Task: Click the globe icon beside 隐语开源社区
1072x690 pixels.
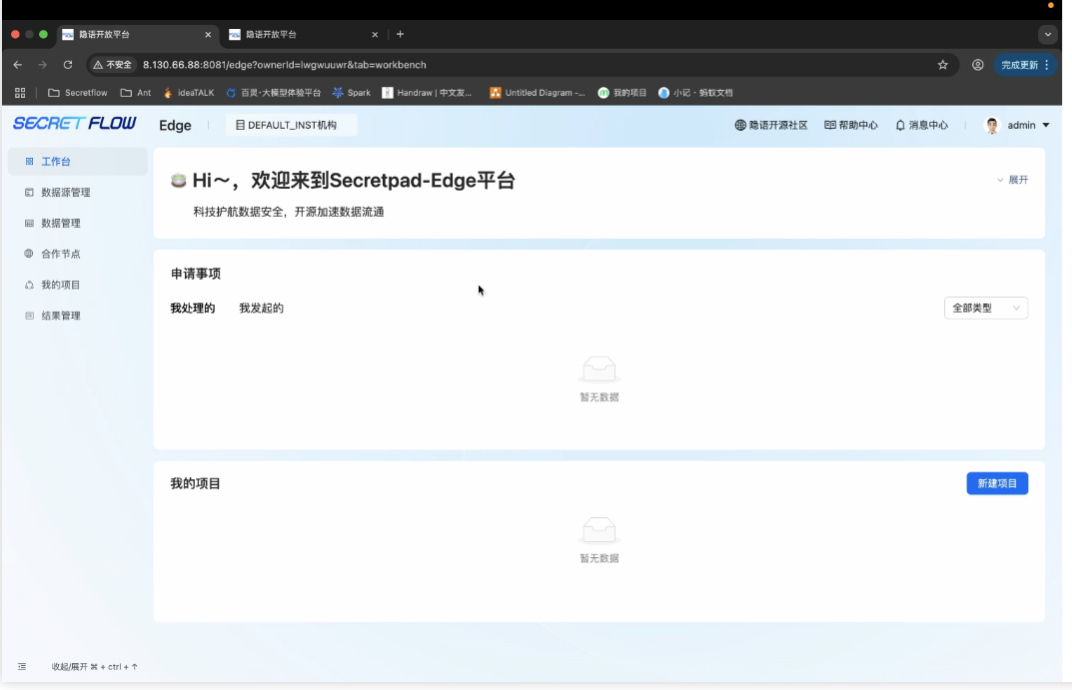Action: pyautogui.click(x=740, y=125)
